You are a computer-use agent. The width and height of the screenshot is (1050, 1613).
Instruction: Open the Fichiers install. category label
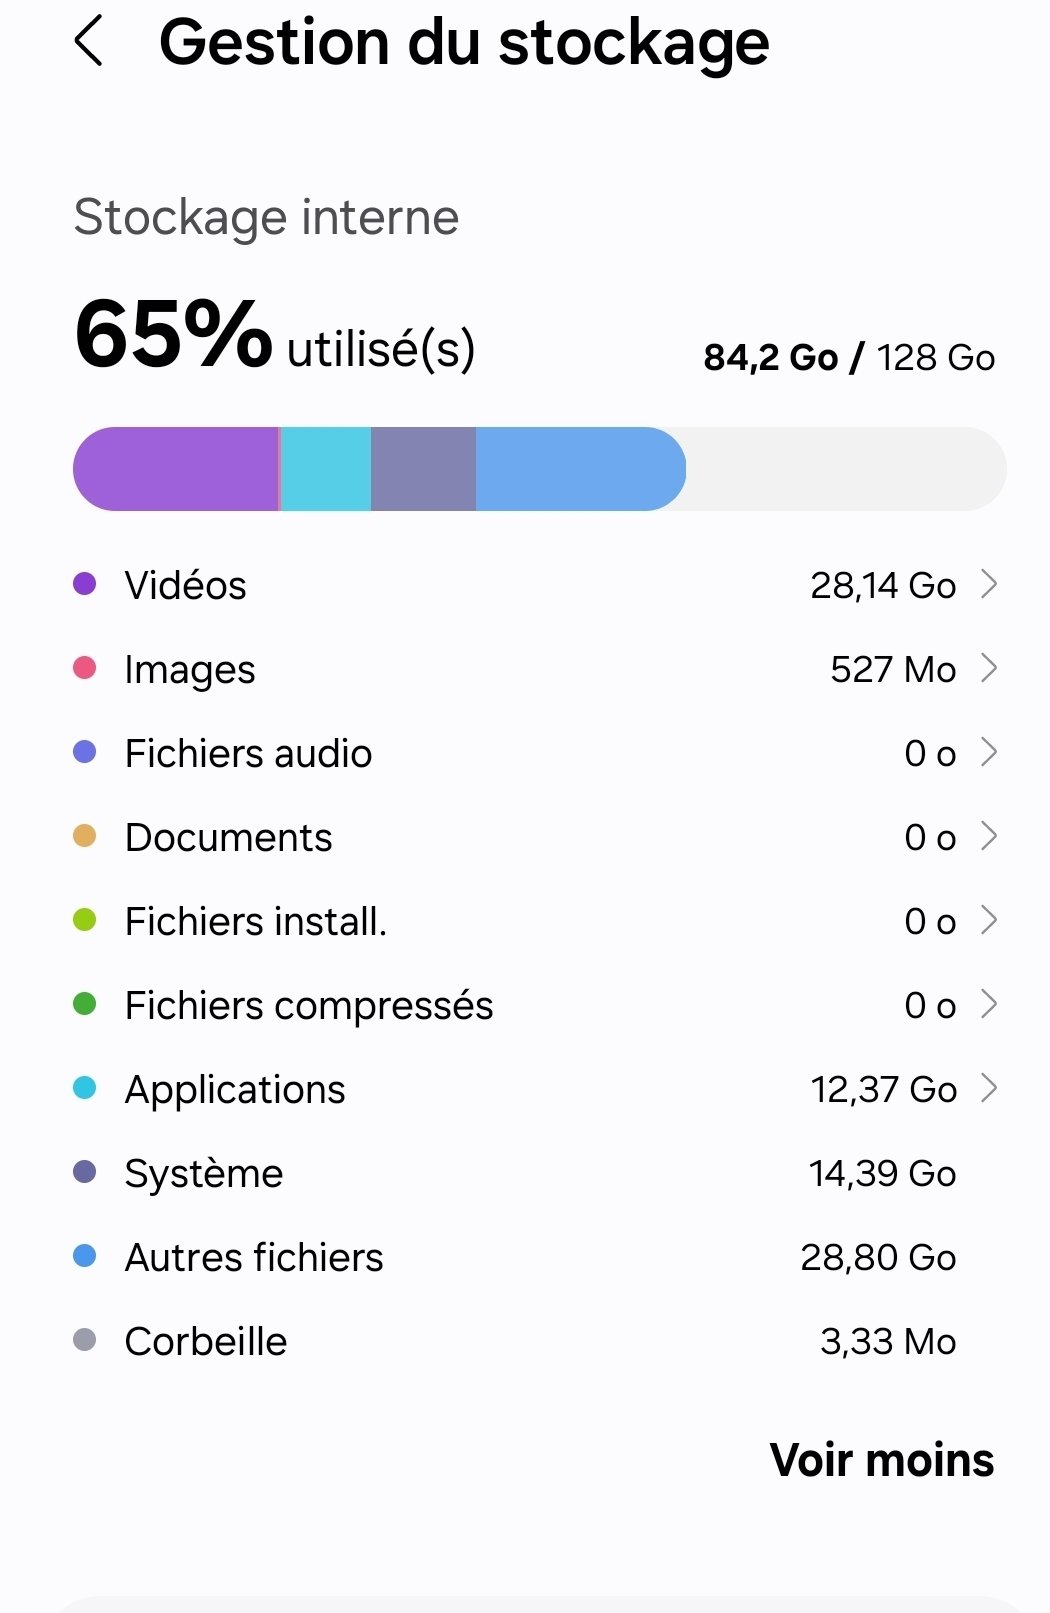(256, 921)
